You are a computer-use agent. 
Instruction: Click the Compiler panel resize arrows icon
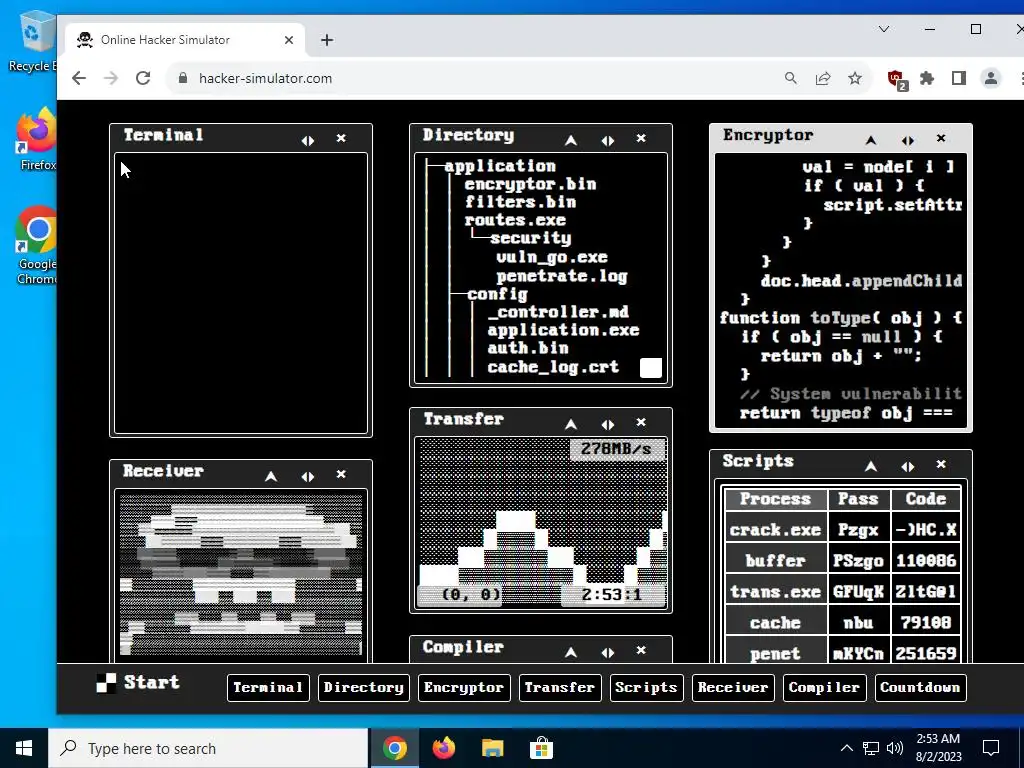[607, 652]
